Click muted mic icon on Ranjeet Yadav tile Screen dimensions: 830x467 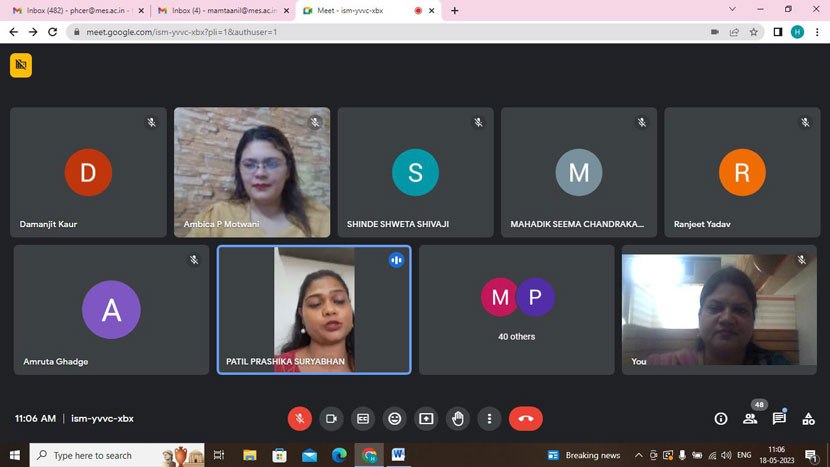click(x=805, y=122)
